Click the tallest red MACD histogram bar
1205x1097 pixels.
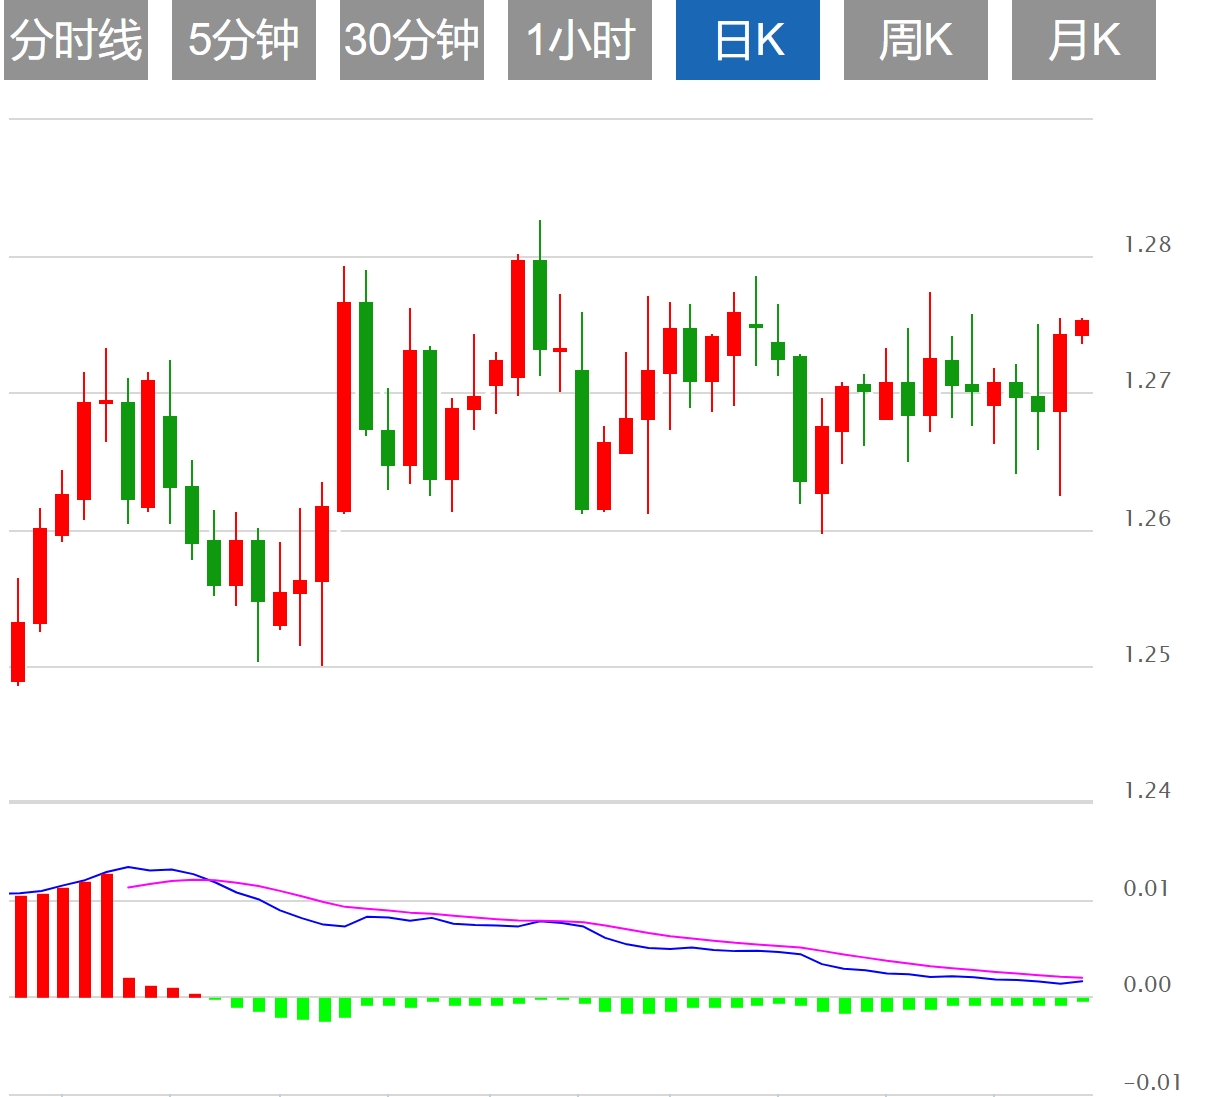coord(107,935)
